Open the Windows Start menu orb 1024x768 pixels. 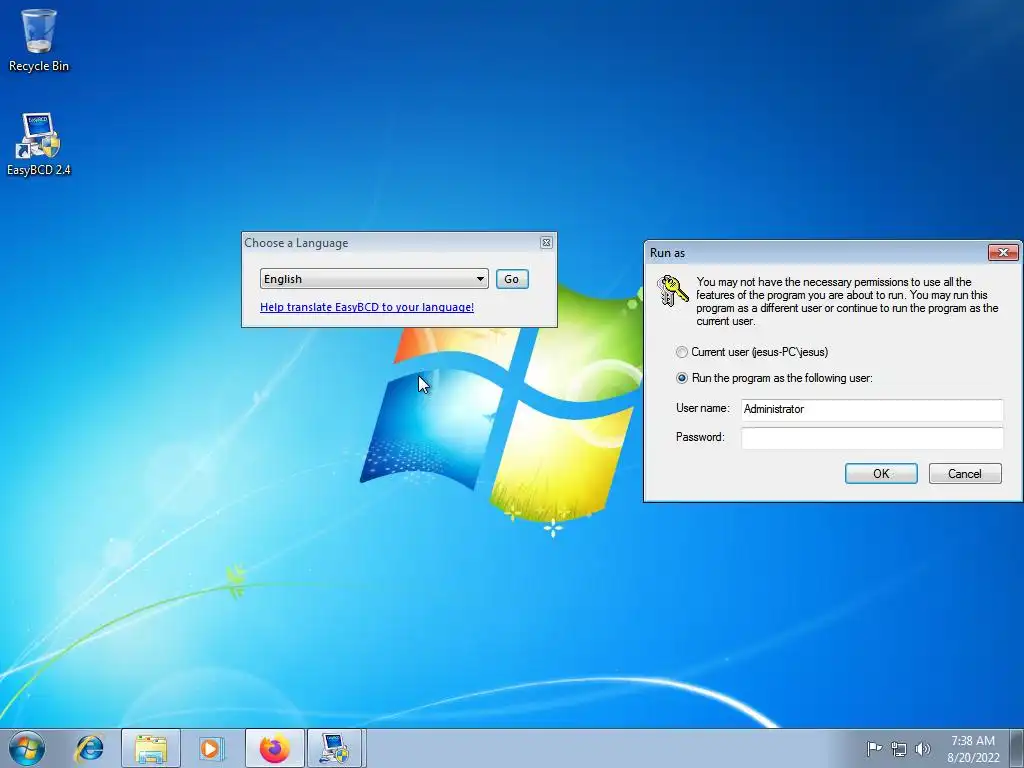[x=27, y=748]
